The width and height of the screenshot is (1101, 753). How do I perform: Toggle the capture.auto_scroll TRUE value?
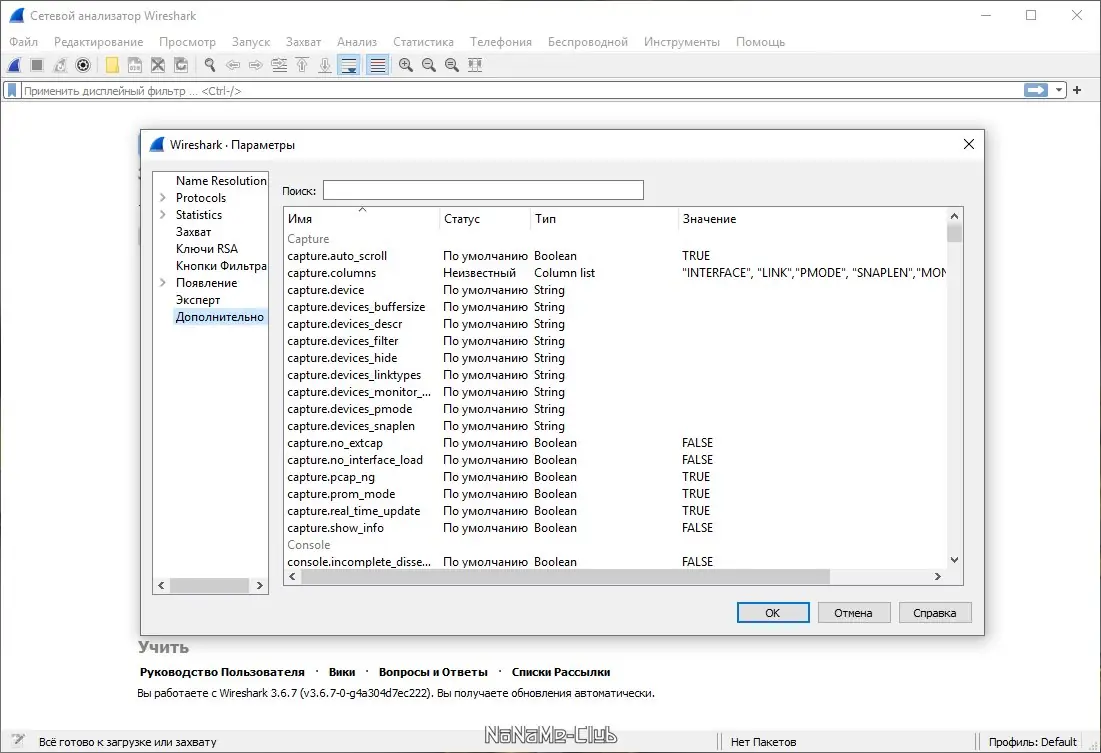pyautogui.click(x=696, y=256)
